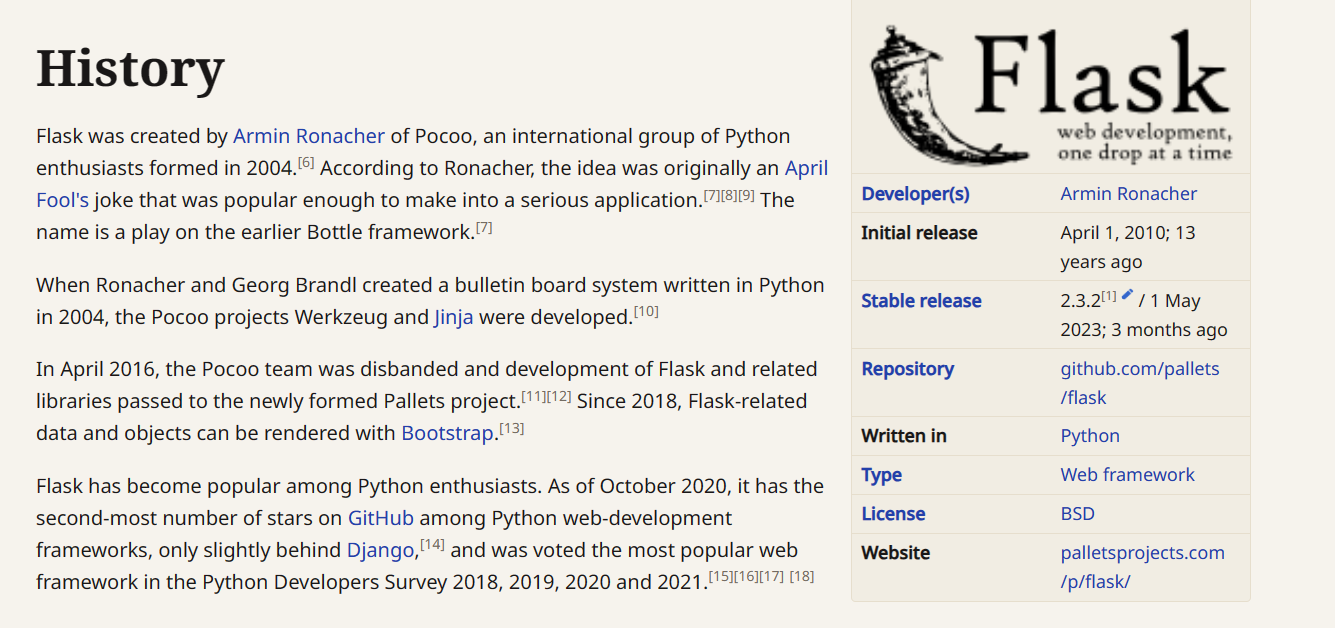Screen dimensions: 1335x628
Task: Open the GitHub link in paragraph
Action: pos(380,518)
